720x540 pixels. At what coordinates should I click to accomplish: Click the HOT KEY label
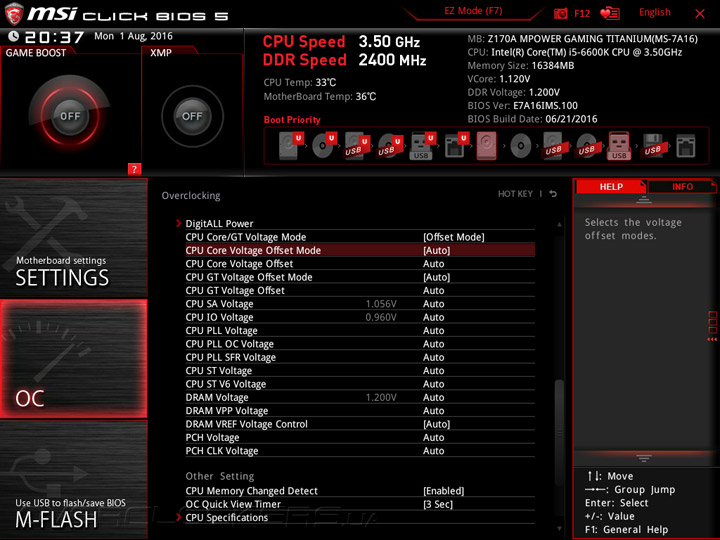(515, 194)
